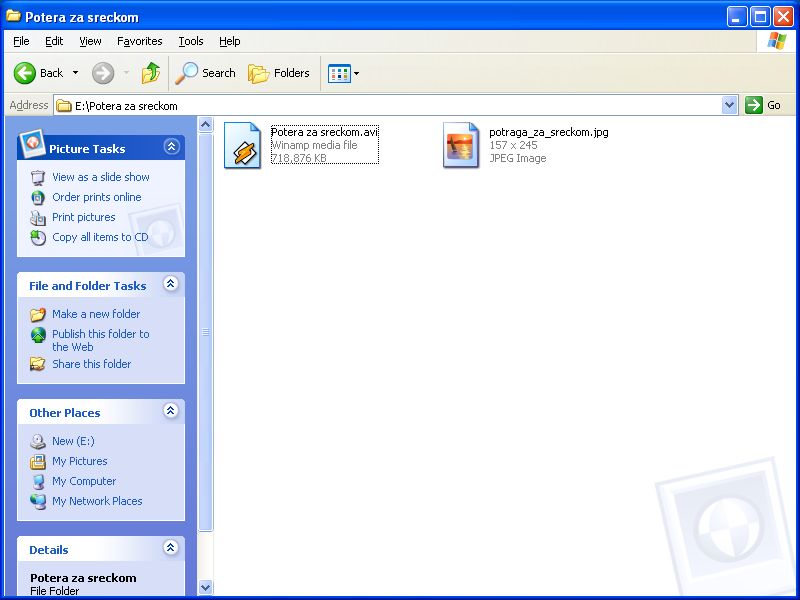Click the Copy to CD disc icon
Image resolution: width=800 pixels, height=600 pixels.
pyautogui.click(x=38, y=238)
